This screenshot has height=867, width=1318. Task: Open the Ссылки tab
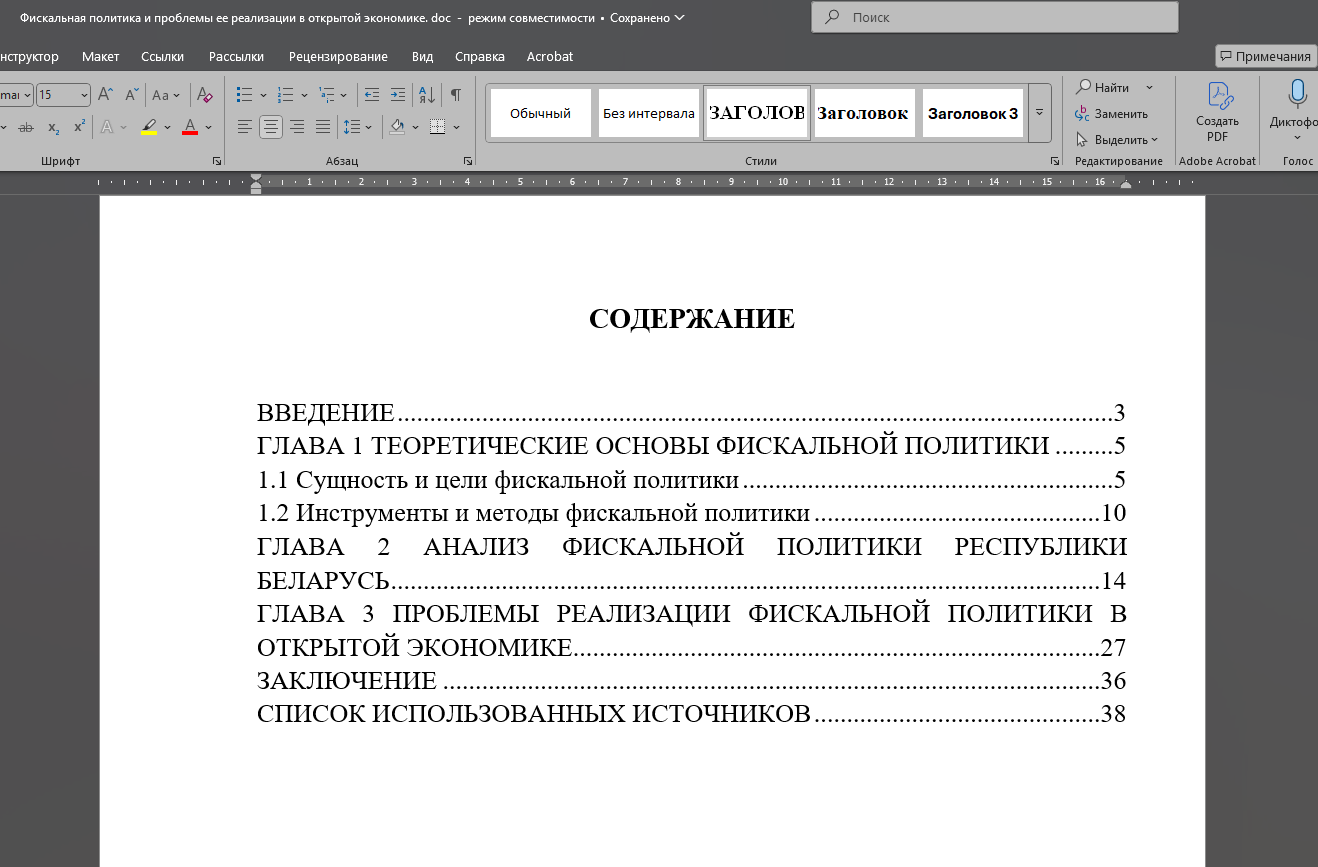pyautogui.click(x=163, y=56)
